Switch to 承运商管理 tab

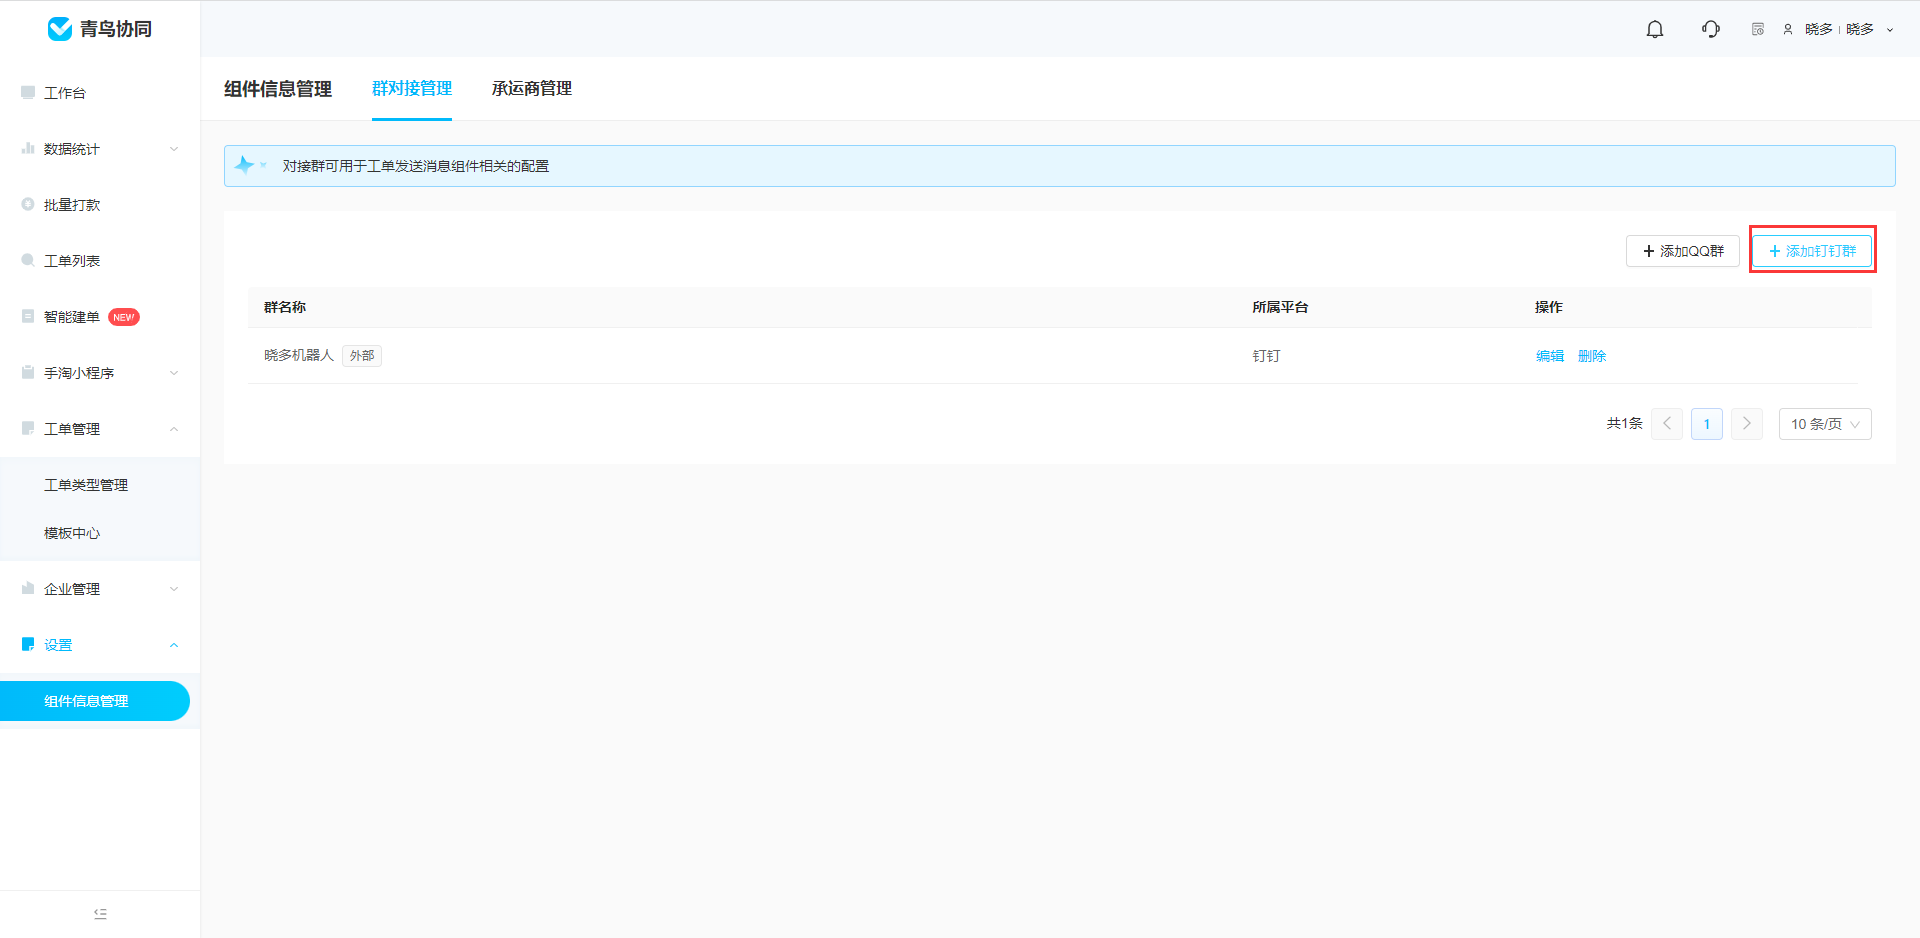click(532, 88)
